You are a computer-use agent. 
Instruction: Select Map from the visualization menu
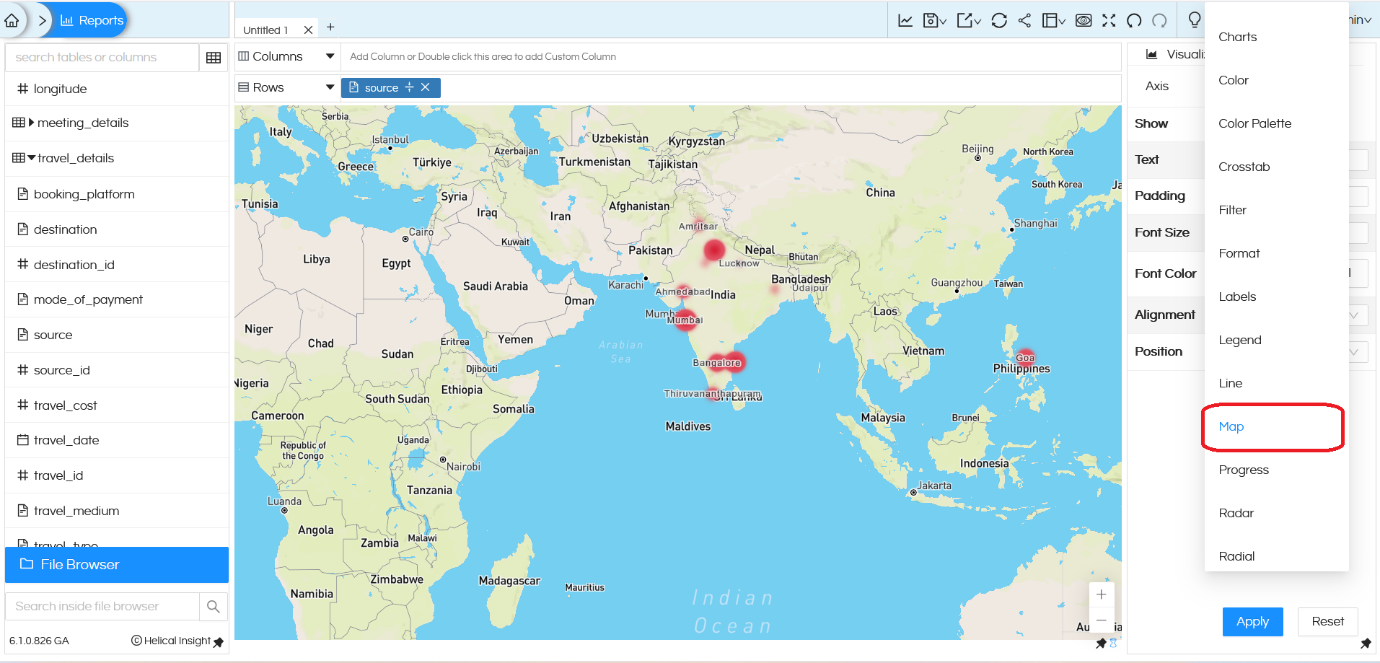[1231, 426]
